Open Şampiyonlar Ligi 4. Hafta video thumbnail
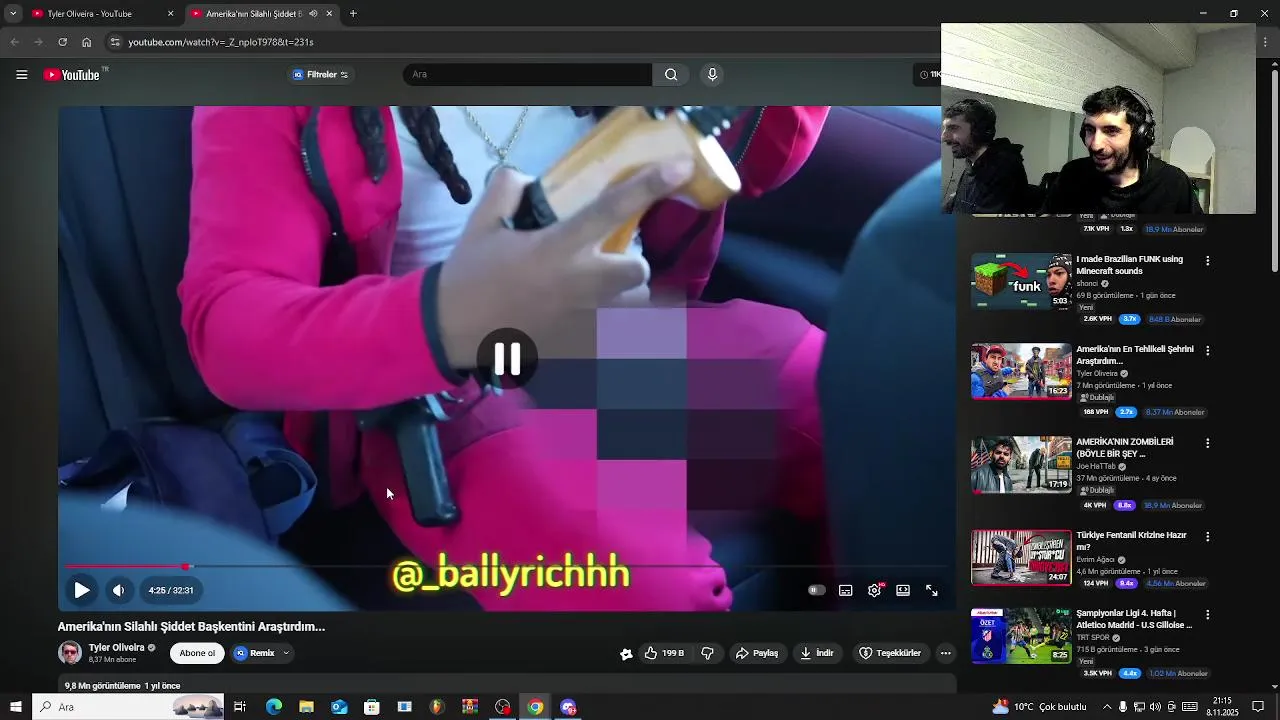 1021,636
